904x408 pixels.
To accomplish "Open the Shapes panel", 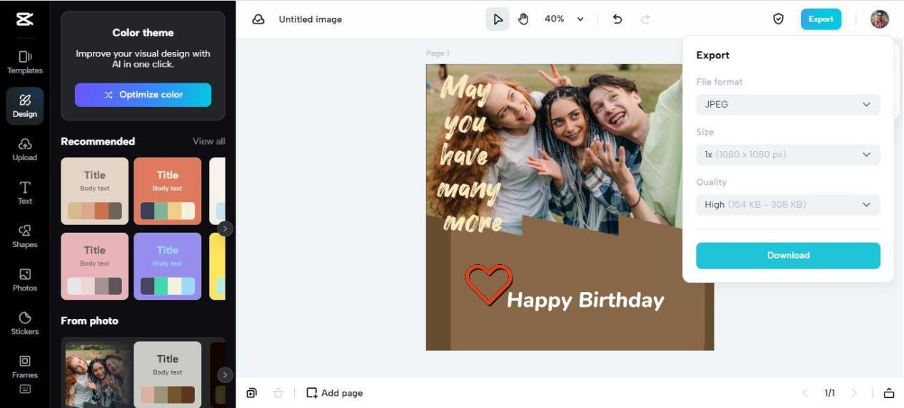I will (x=25, y=236).
